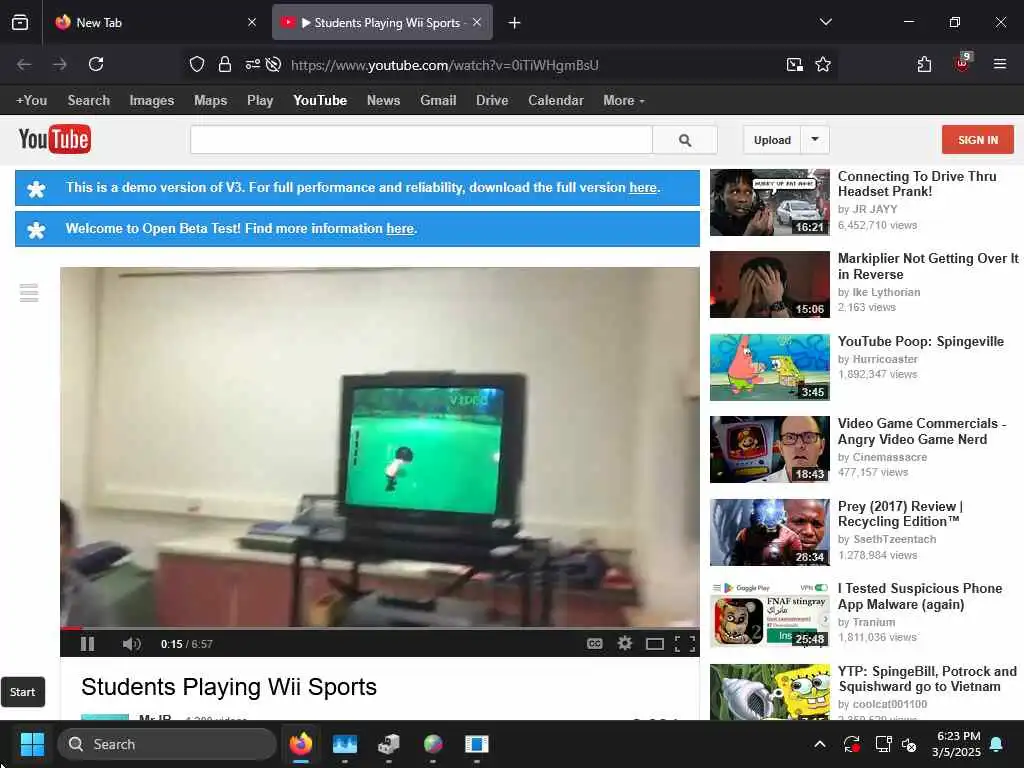This screenshot has height=768, width=1024.
Task: Mute the video using the speaker icon
Action: (131, 644)
